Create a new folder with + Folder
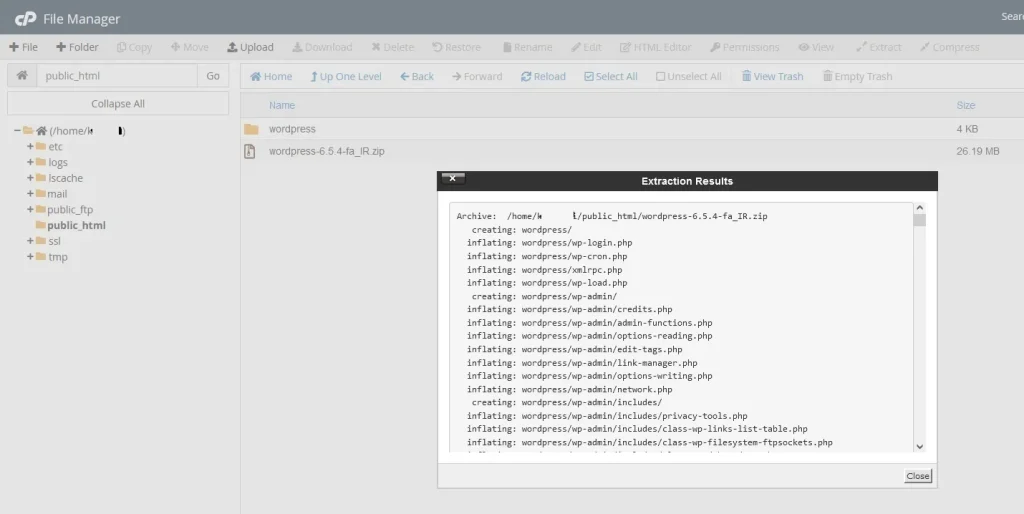Image resolution: width=1024 pixels, height=514 pixels. [x=77, y=47]
